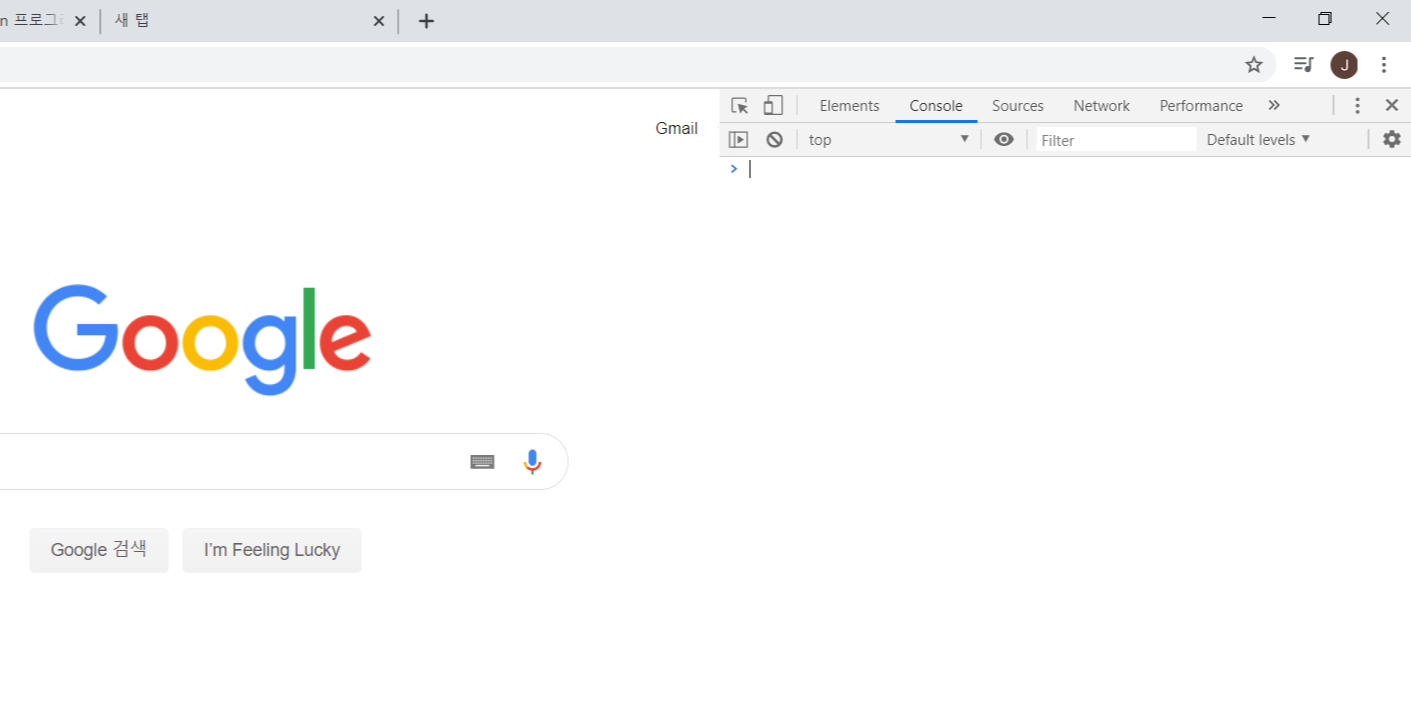
Task: Toggle the device toolbar icon
Action: tap(773, 106)
